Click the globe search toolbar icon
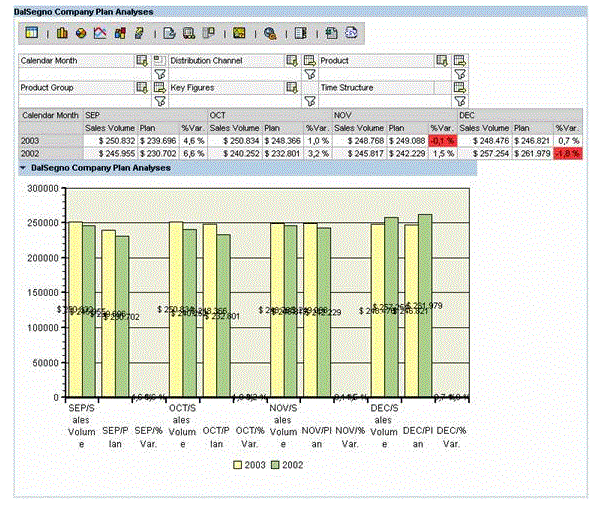This screenshot has width=600, height=510. [270, 33]
